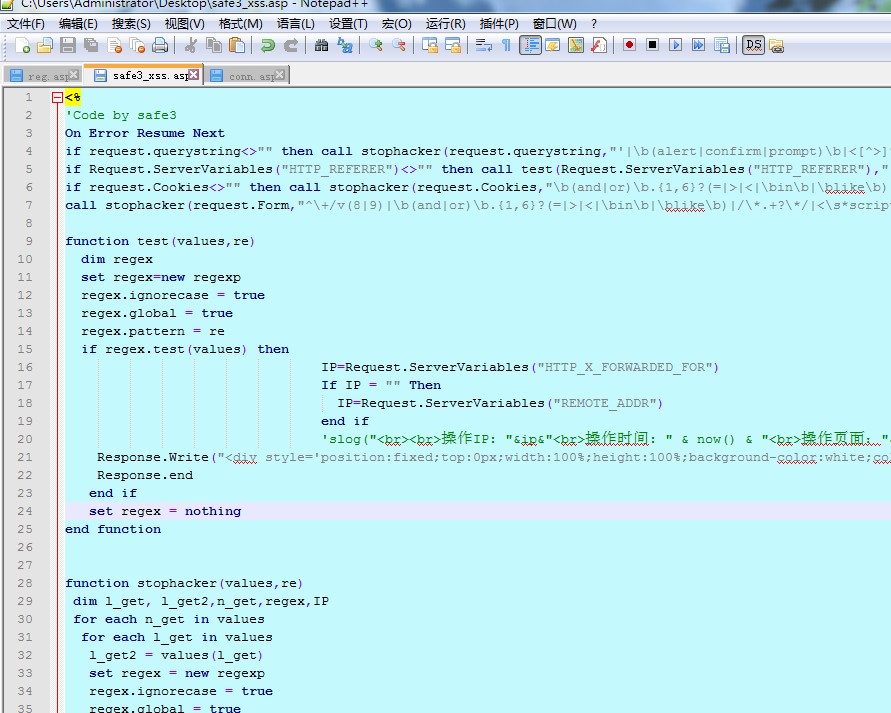The image size is (891, 713).
Task: Click line number 24 in the margin
Action: pyautogui.click(x=25, y=511)
